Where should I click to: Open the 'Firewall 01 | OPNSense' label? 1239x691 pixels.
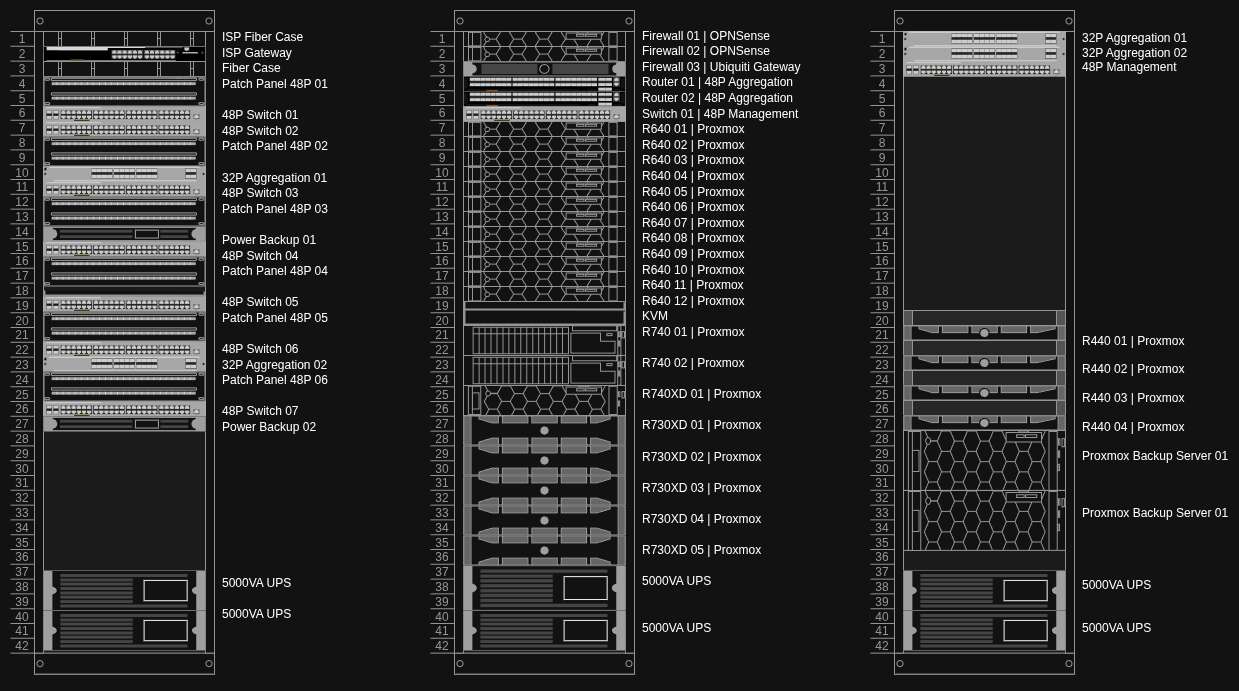click(x=706, y=36)
